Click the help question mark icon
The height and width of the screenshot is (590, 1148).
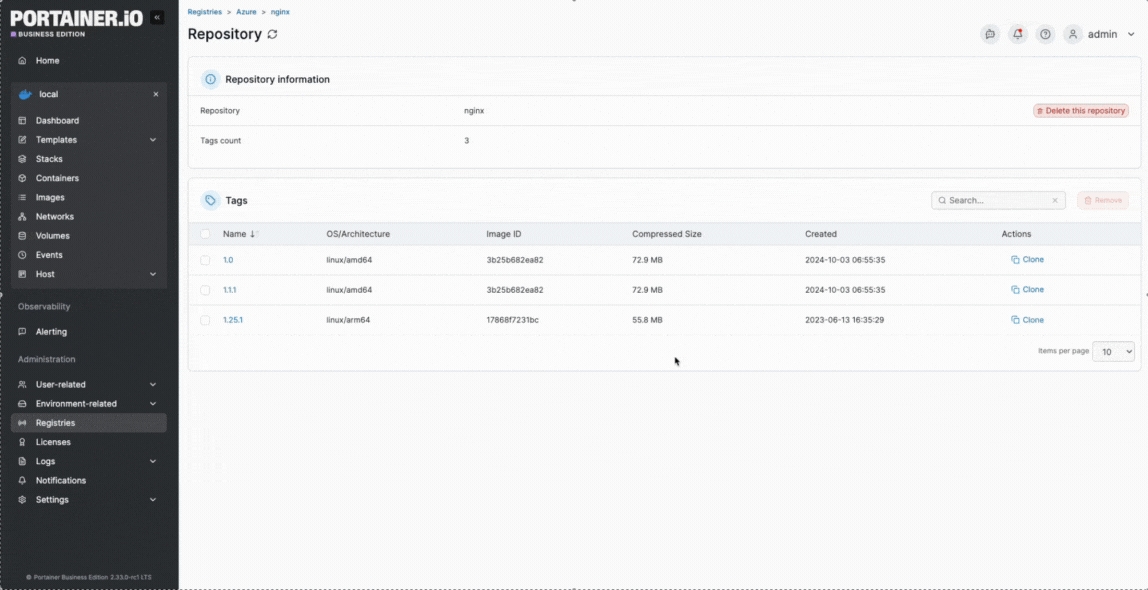click(x=1045, y=34)
